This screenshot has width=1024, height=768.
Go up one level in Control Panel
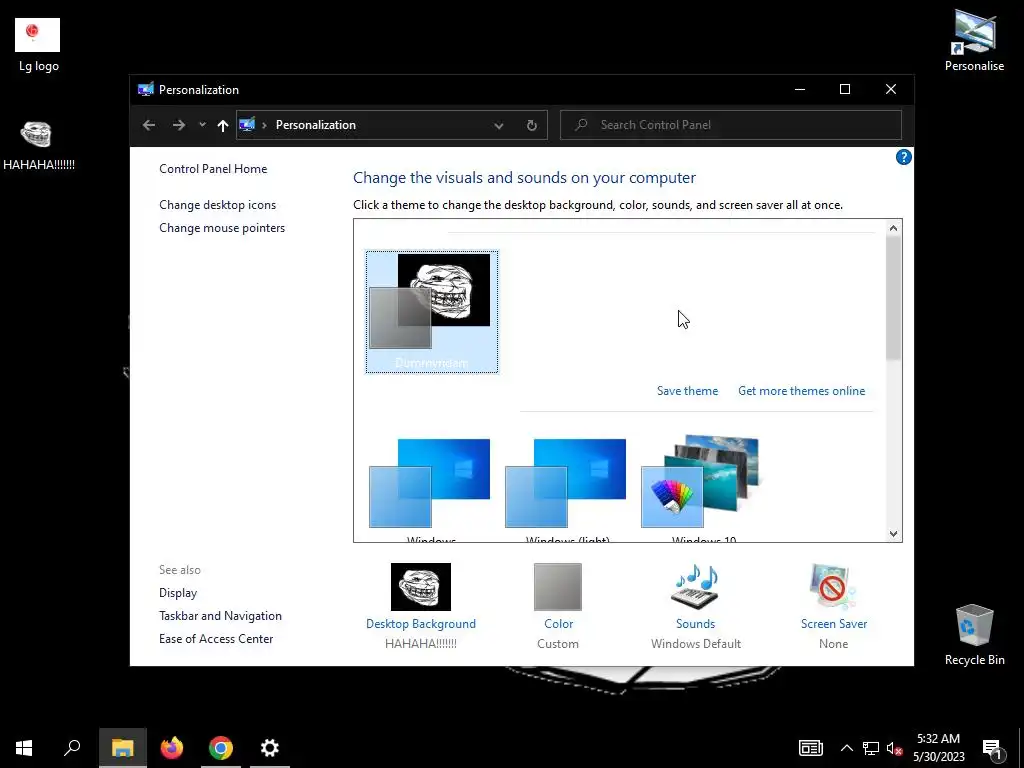click(223, 125)
